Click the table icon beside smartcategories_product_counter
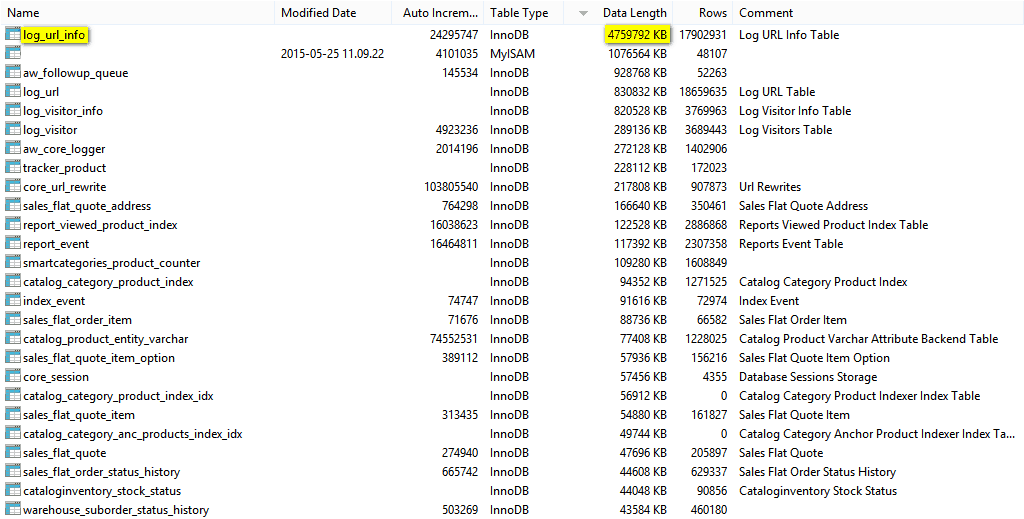The image size is (1024, 519). (12, 262)
